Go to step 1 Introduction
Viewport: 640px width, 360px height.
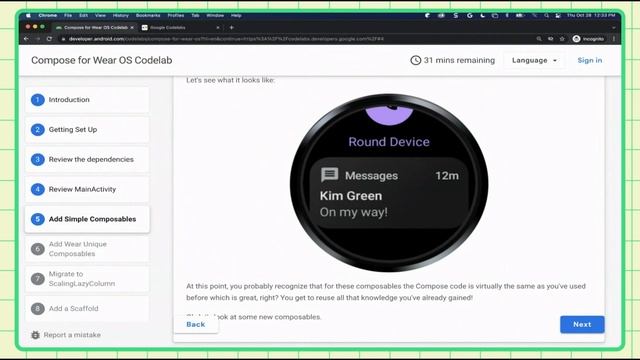87,100
